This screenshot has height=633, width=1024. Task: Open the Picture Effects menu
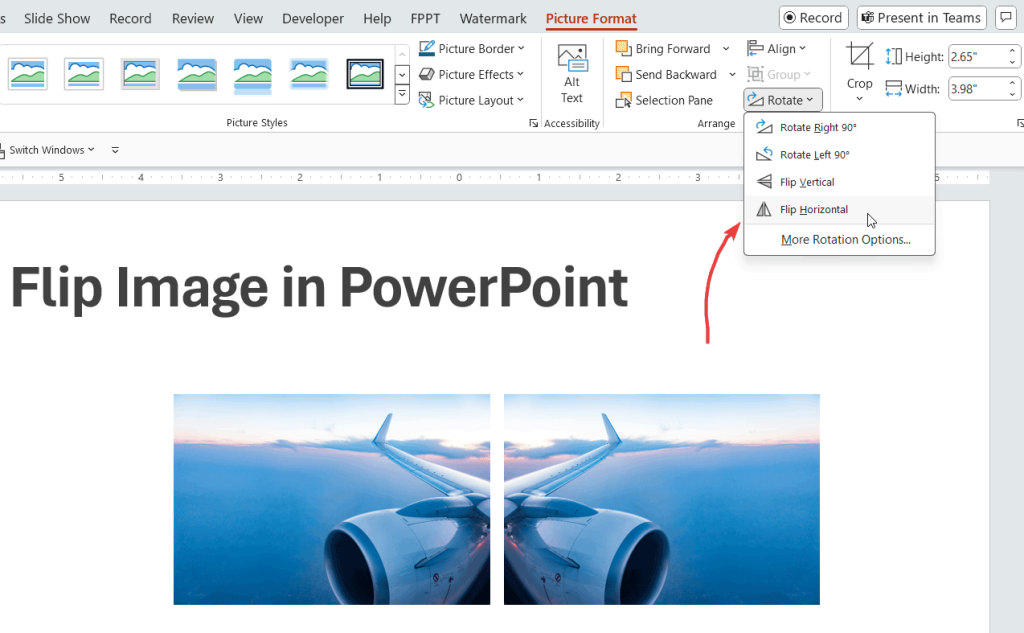[470, 74]
